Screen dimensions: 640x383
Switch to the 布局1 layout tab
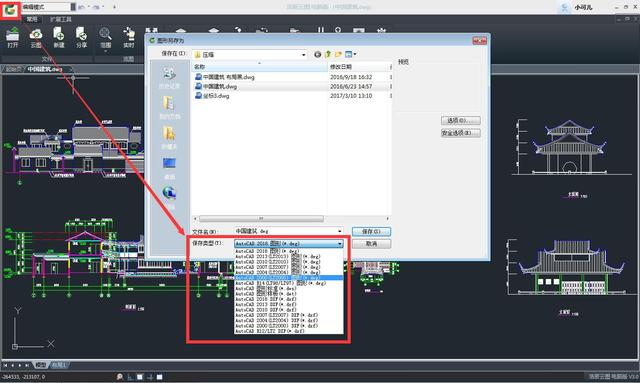[59, 365]
